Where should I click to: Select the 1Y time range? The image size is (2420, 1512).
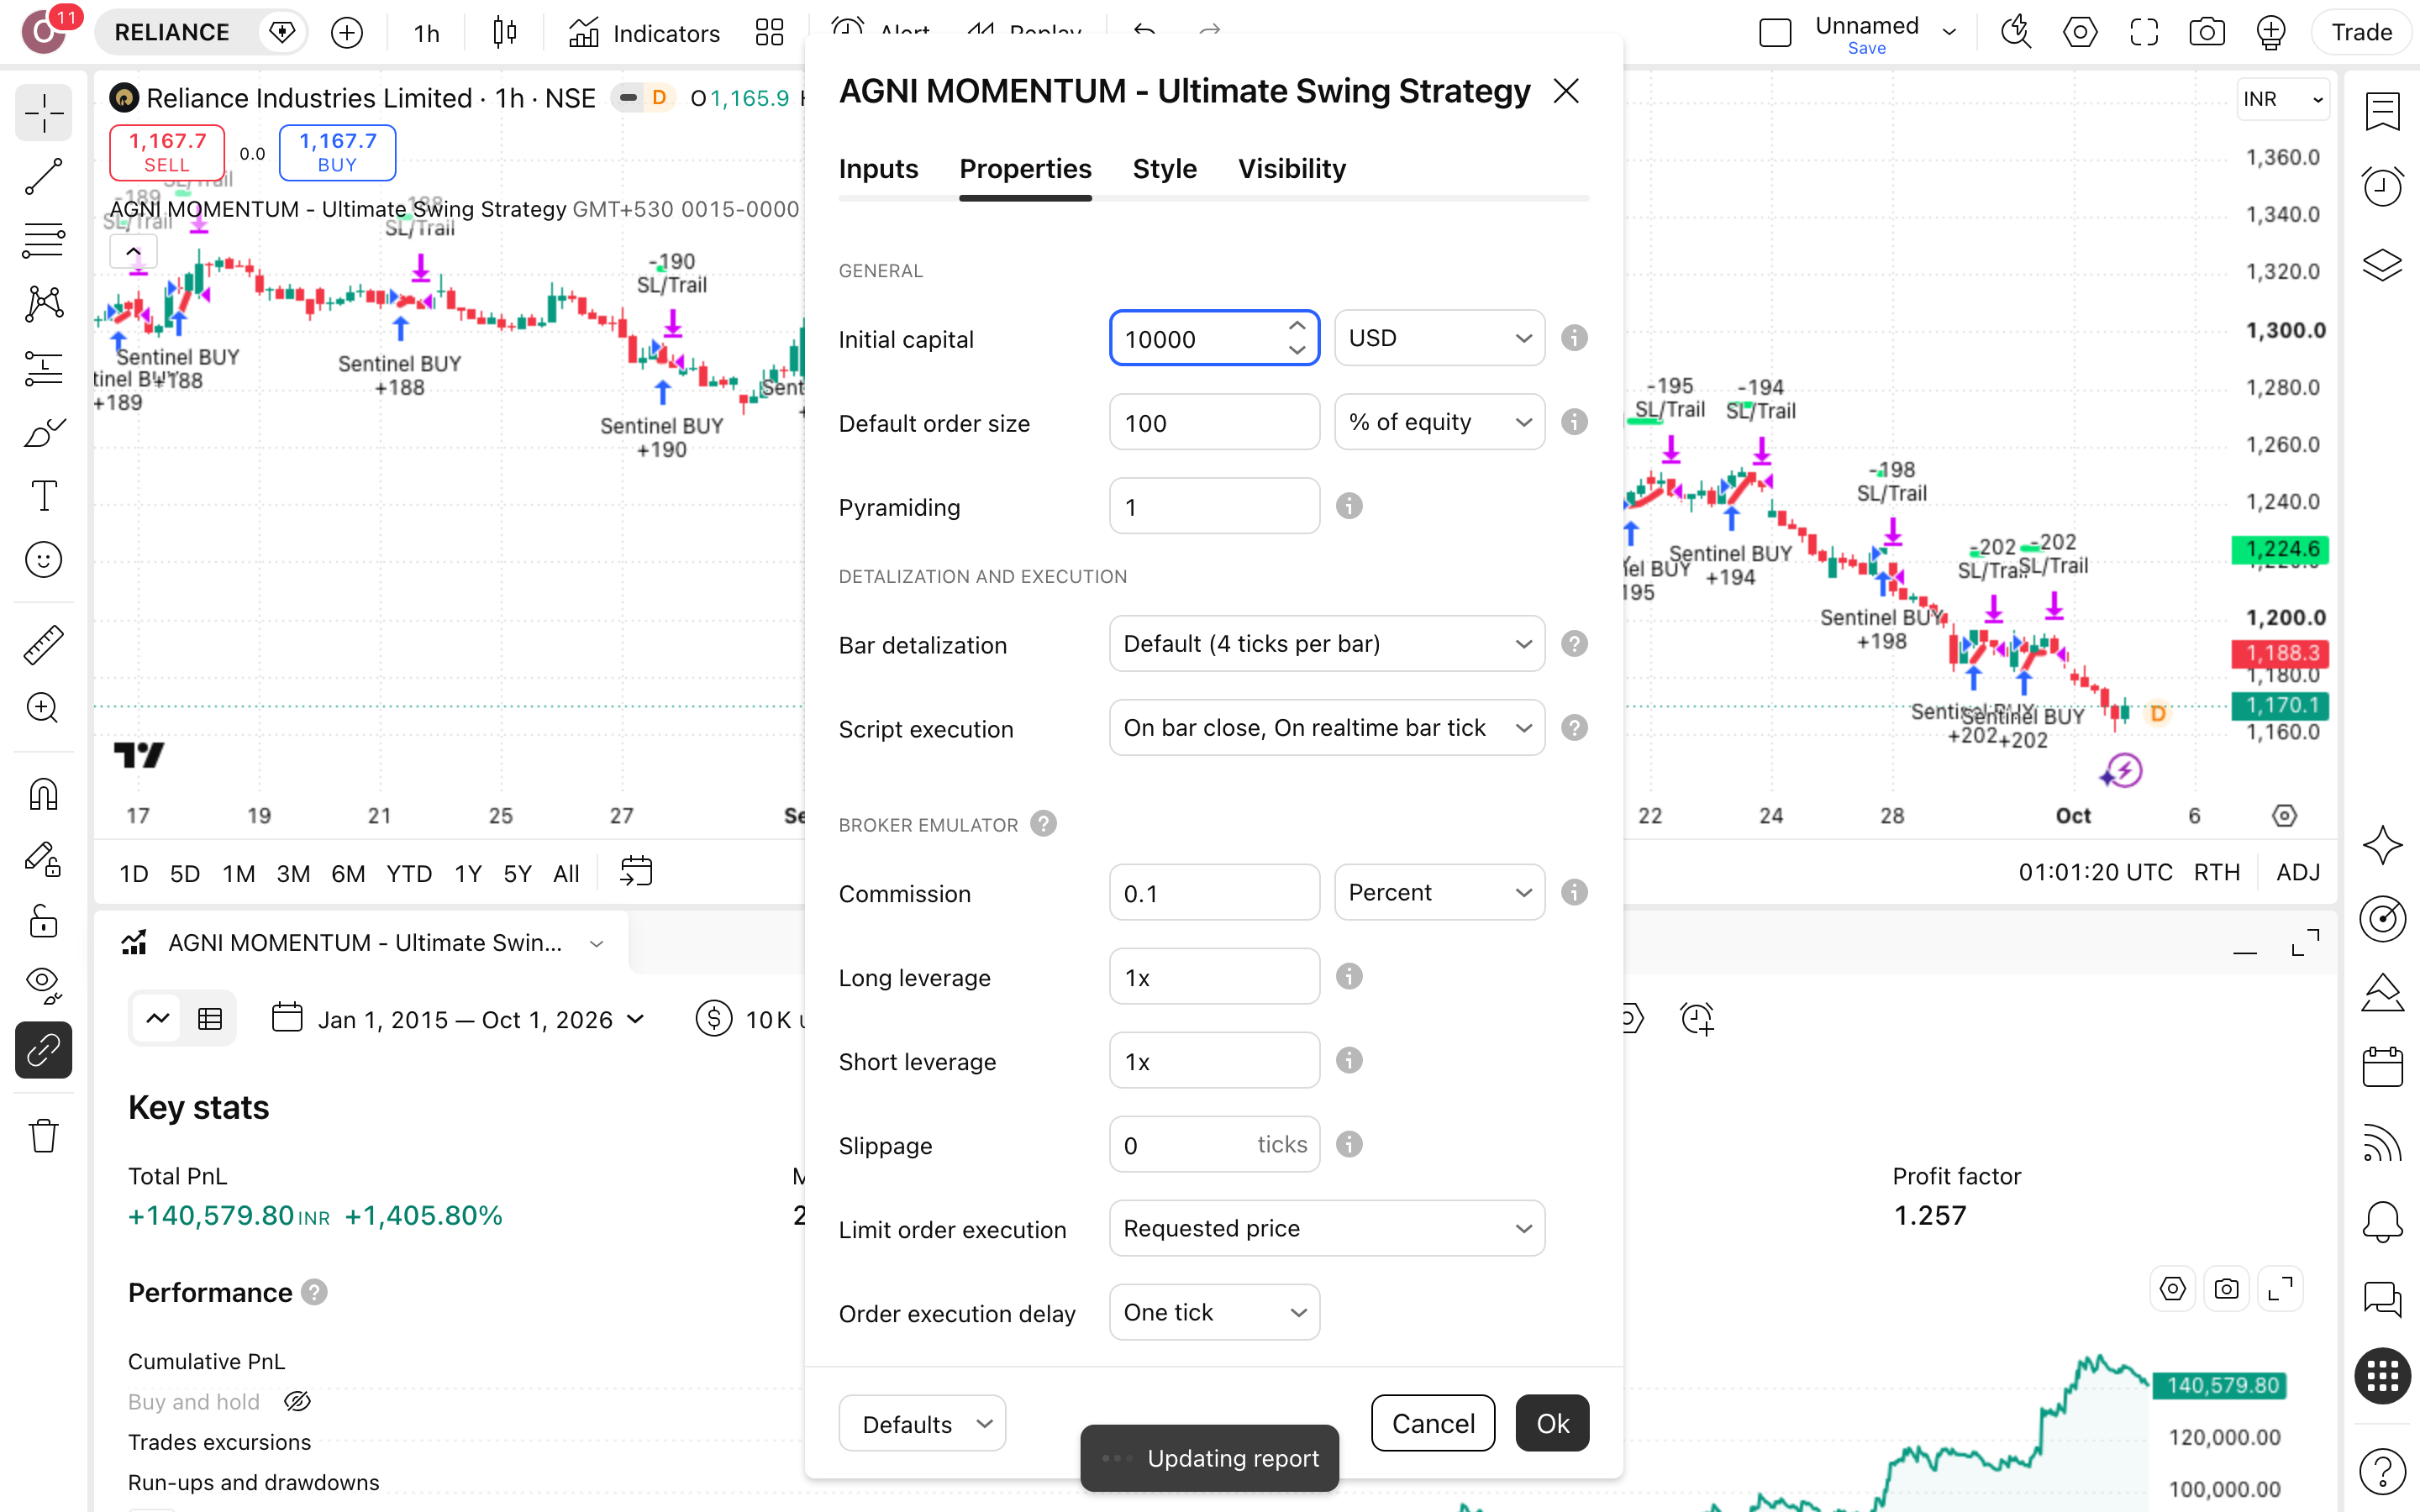click(468, 873)
